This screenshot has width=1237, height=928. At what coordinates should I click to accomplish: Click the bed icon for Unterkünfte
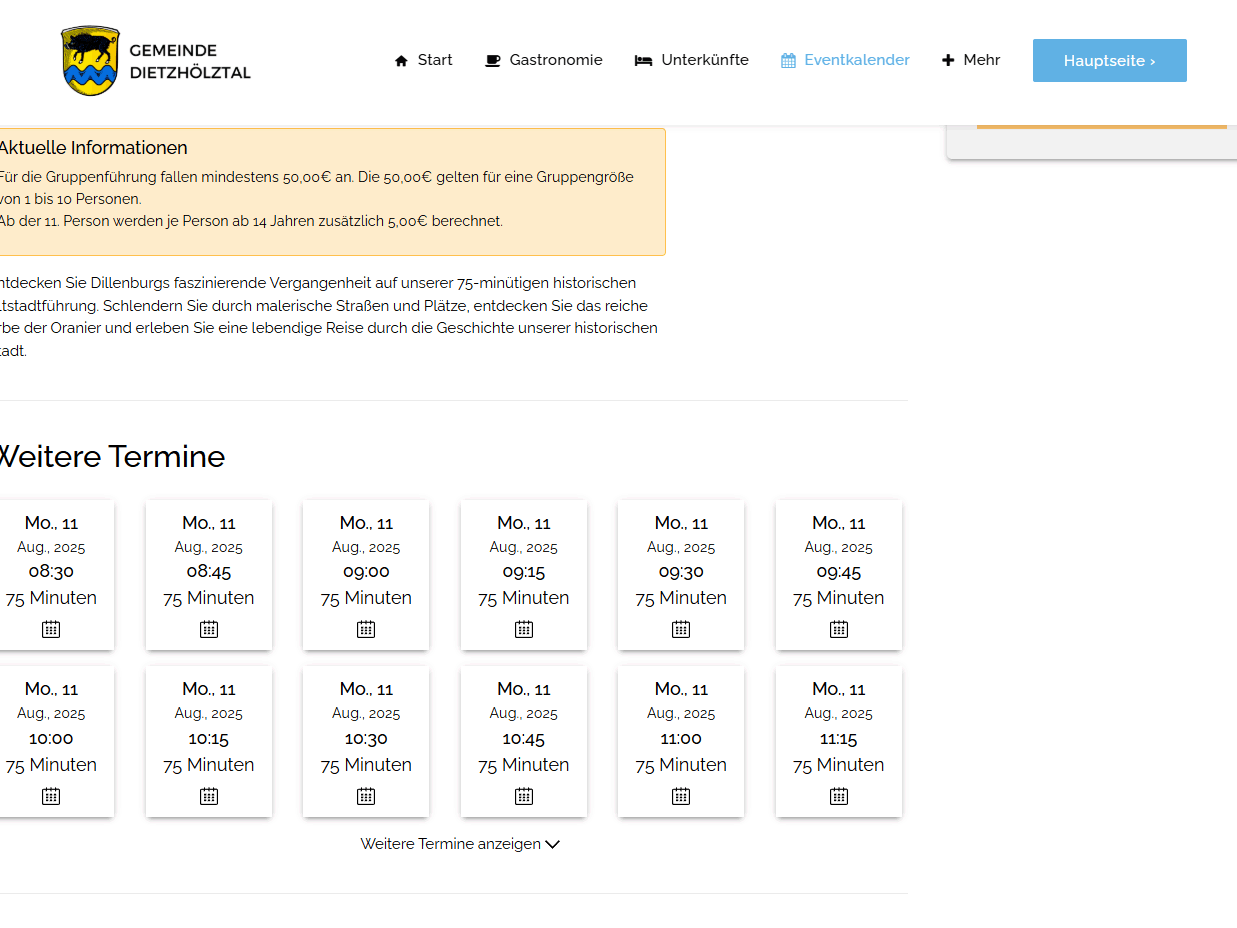(x=643, y=61)
